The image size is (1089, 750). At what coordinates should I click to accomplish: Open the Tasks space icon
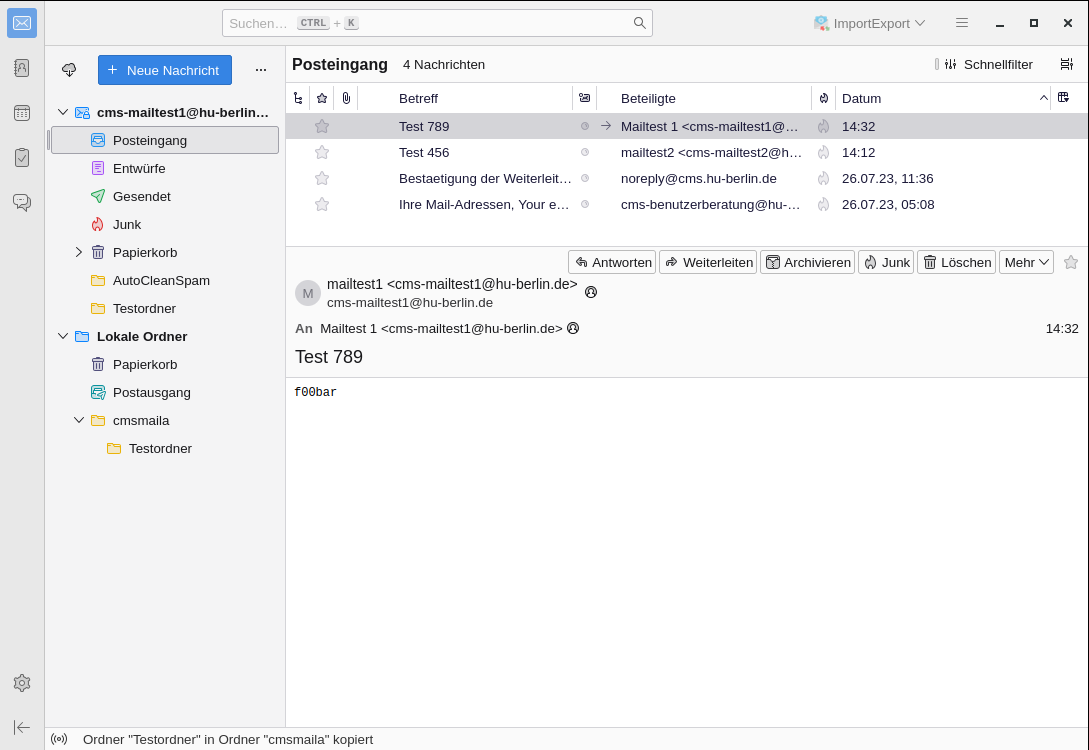(x=22, y=157)
